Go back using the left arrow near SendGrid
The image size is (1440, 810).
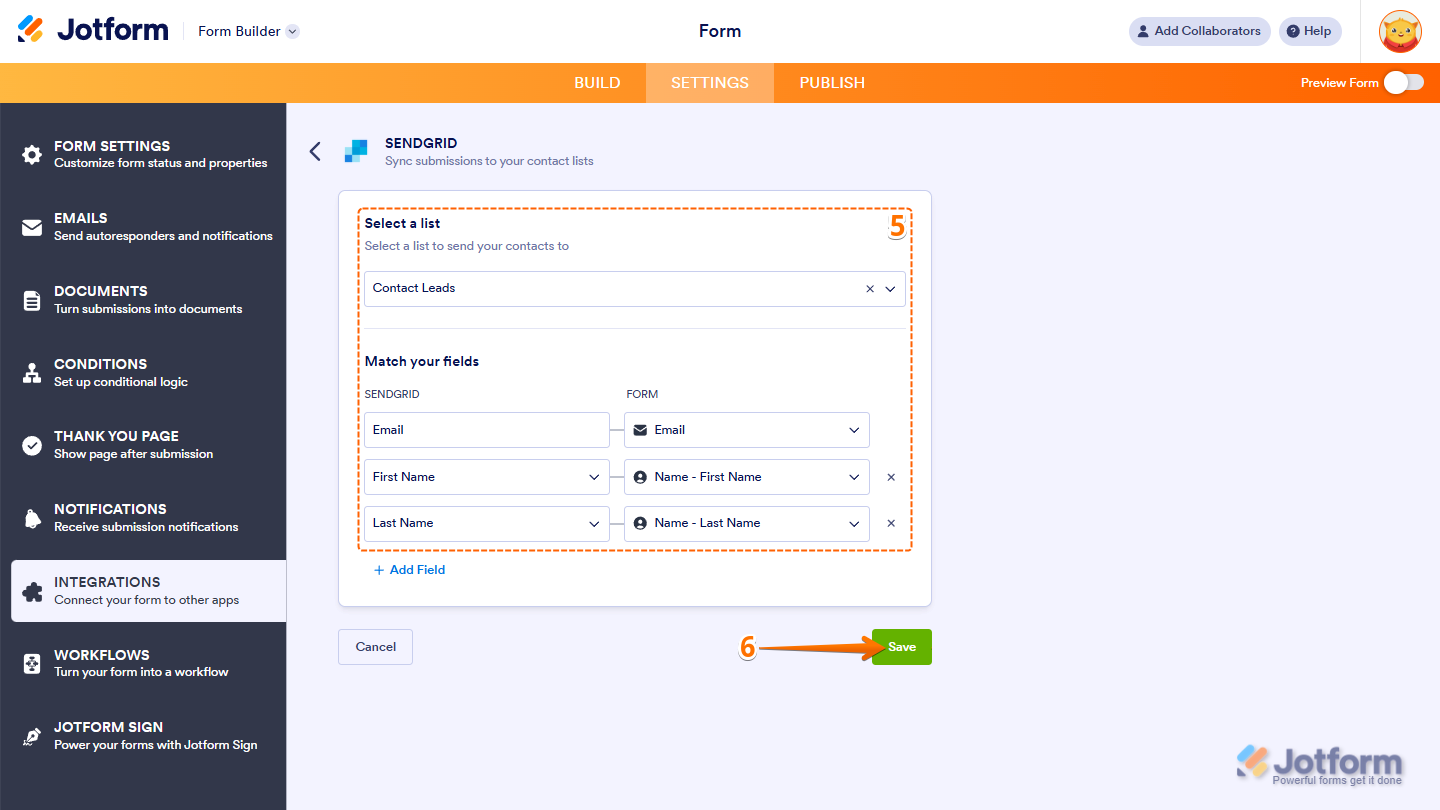click(x=315, y=150)
